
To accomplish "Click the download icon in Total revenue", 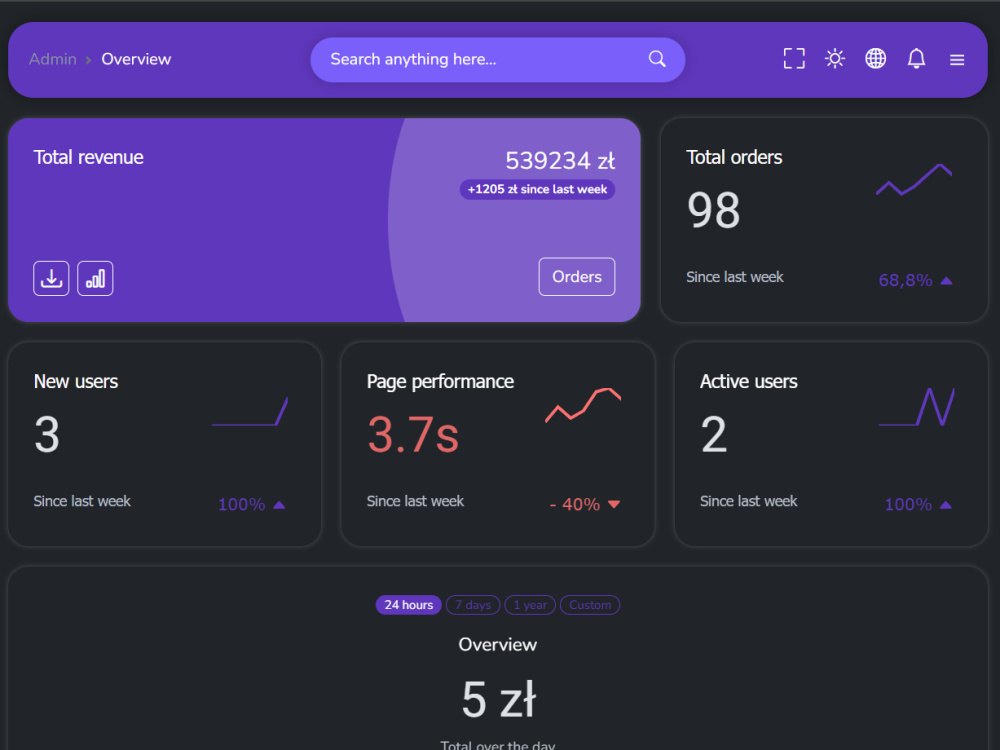I will (x=51, y=279).
